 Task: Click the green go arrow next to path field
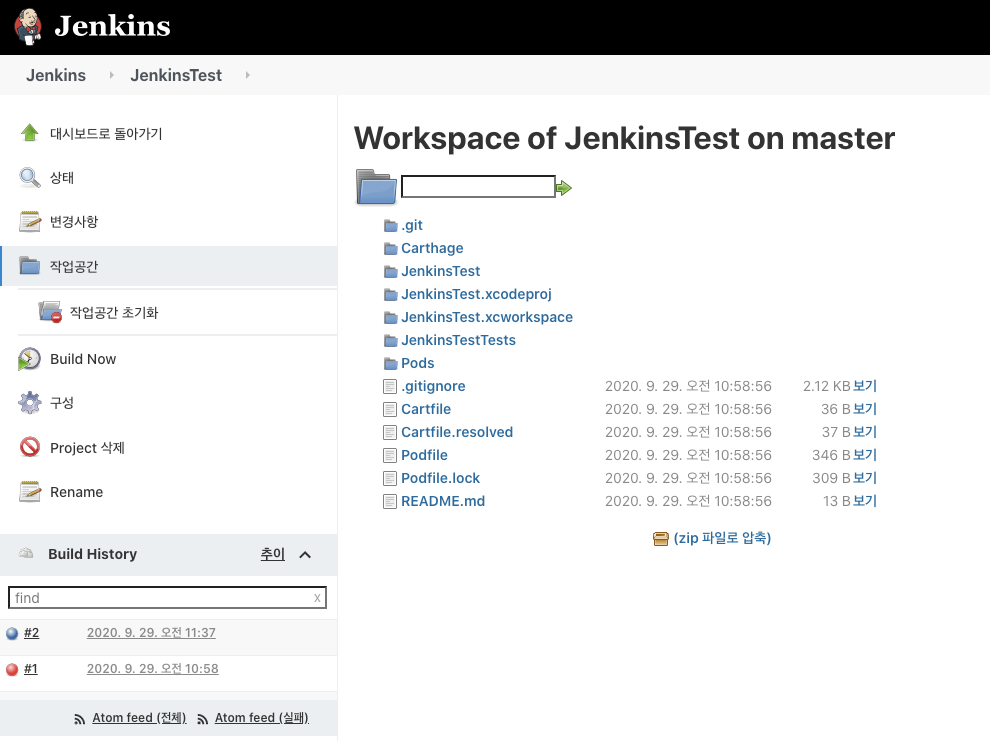[x=563, y=187]
